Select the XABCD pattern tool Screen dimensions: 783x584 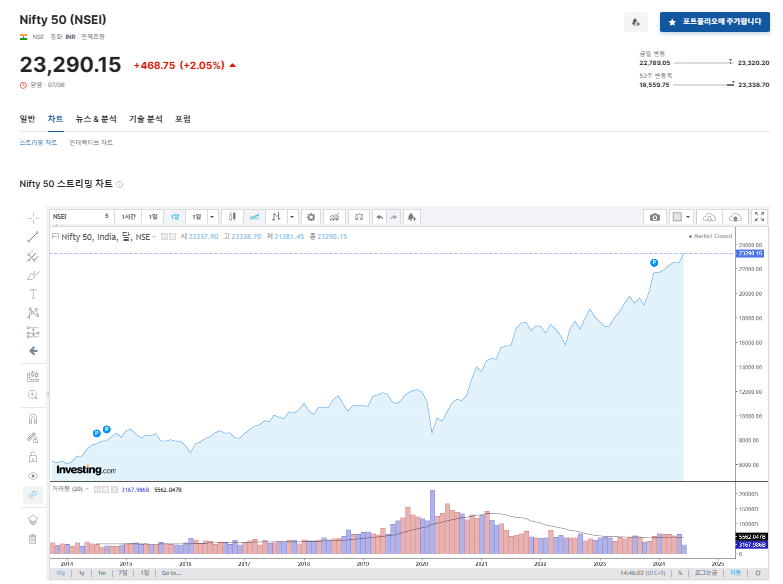(33, 313)
